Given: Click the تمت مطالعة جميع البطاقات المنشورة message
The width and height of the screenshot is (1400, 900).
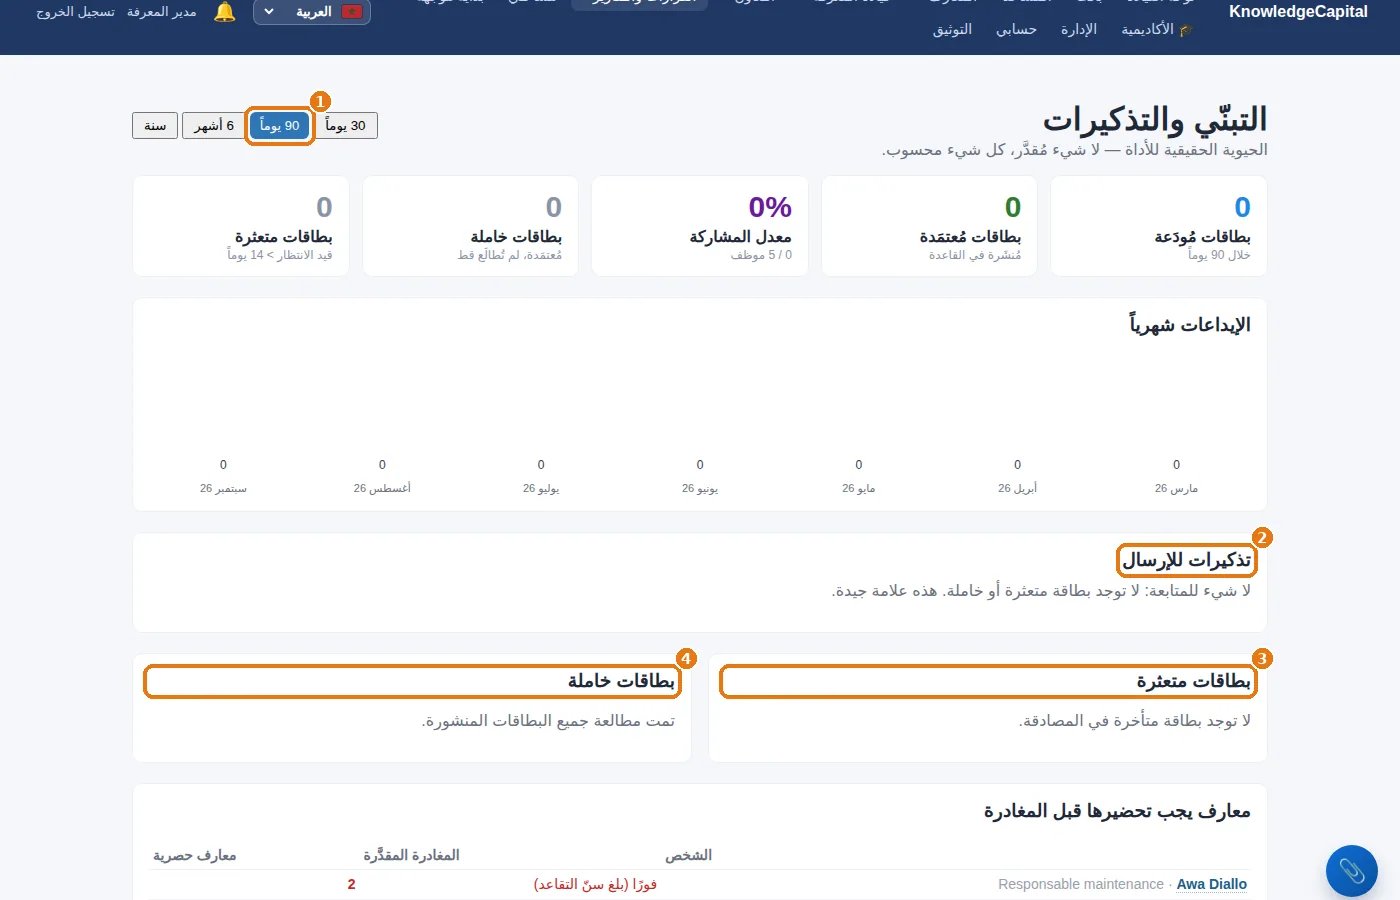Looking at the screenshot, I should point(548,720).
